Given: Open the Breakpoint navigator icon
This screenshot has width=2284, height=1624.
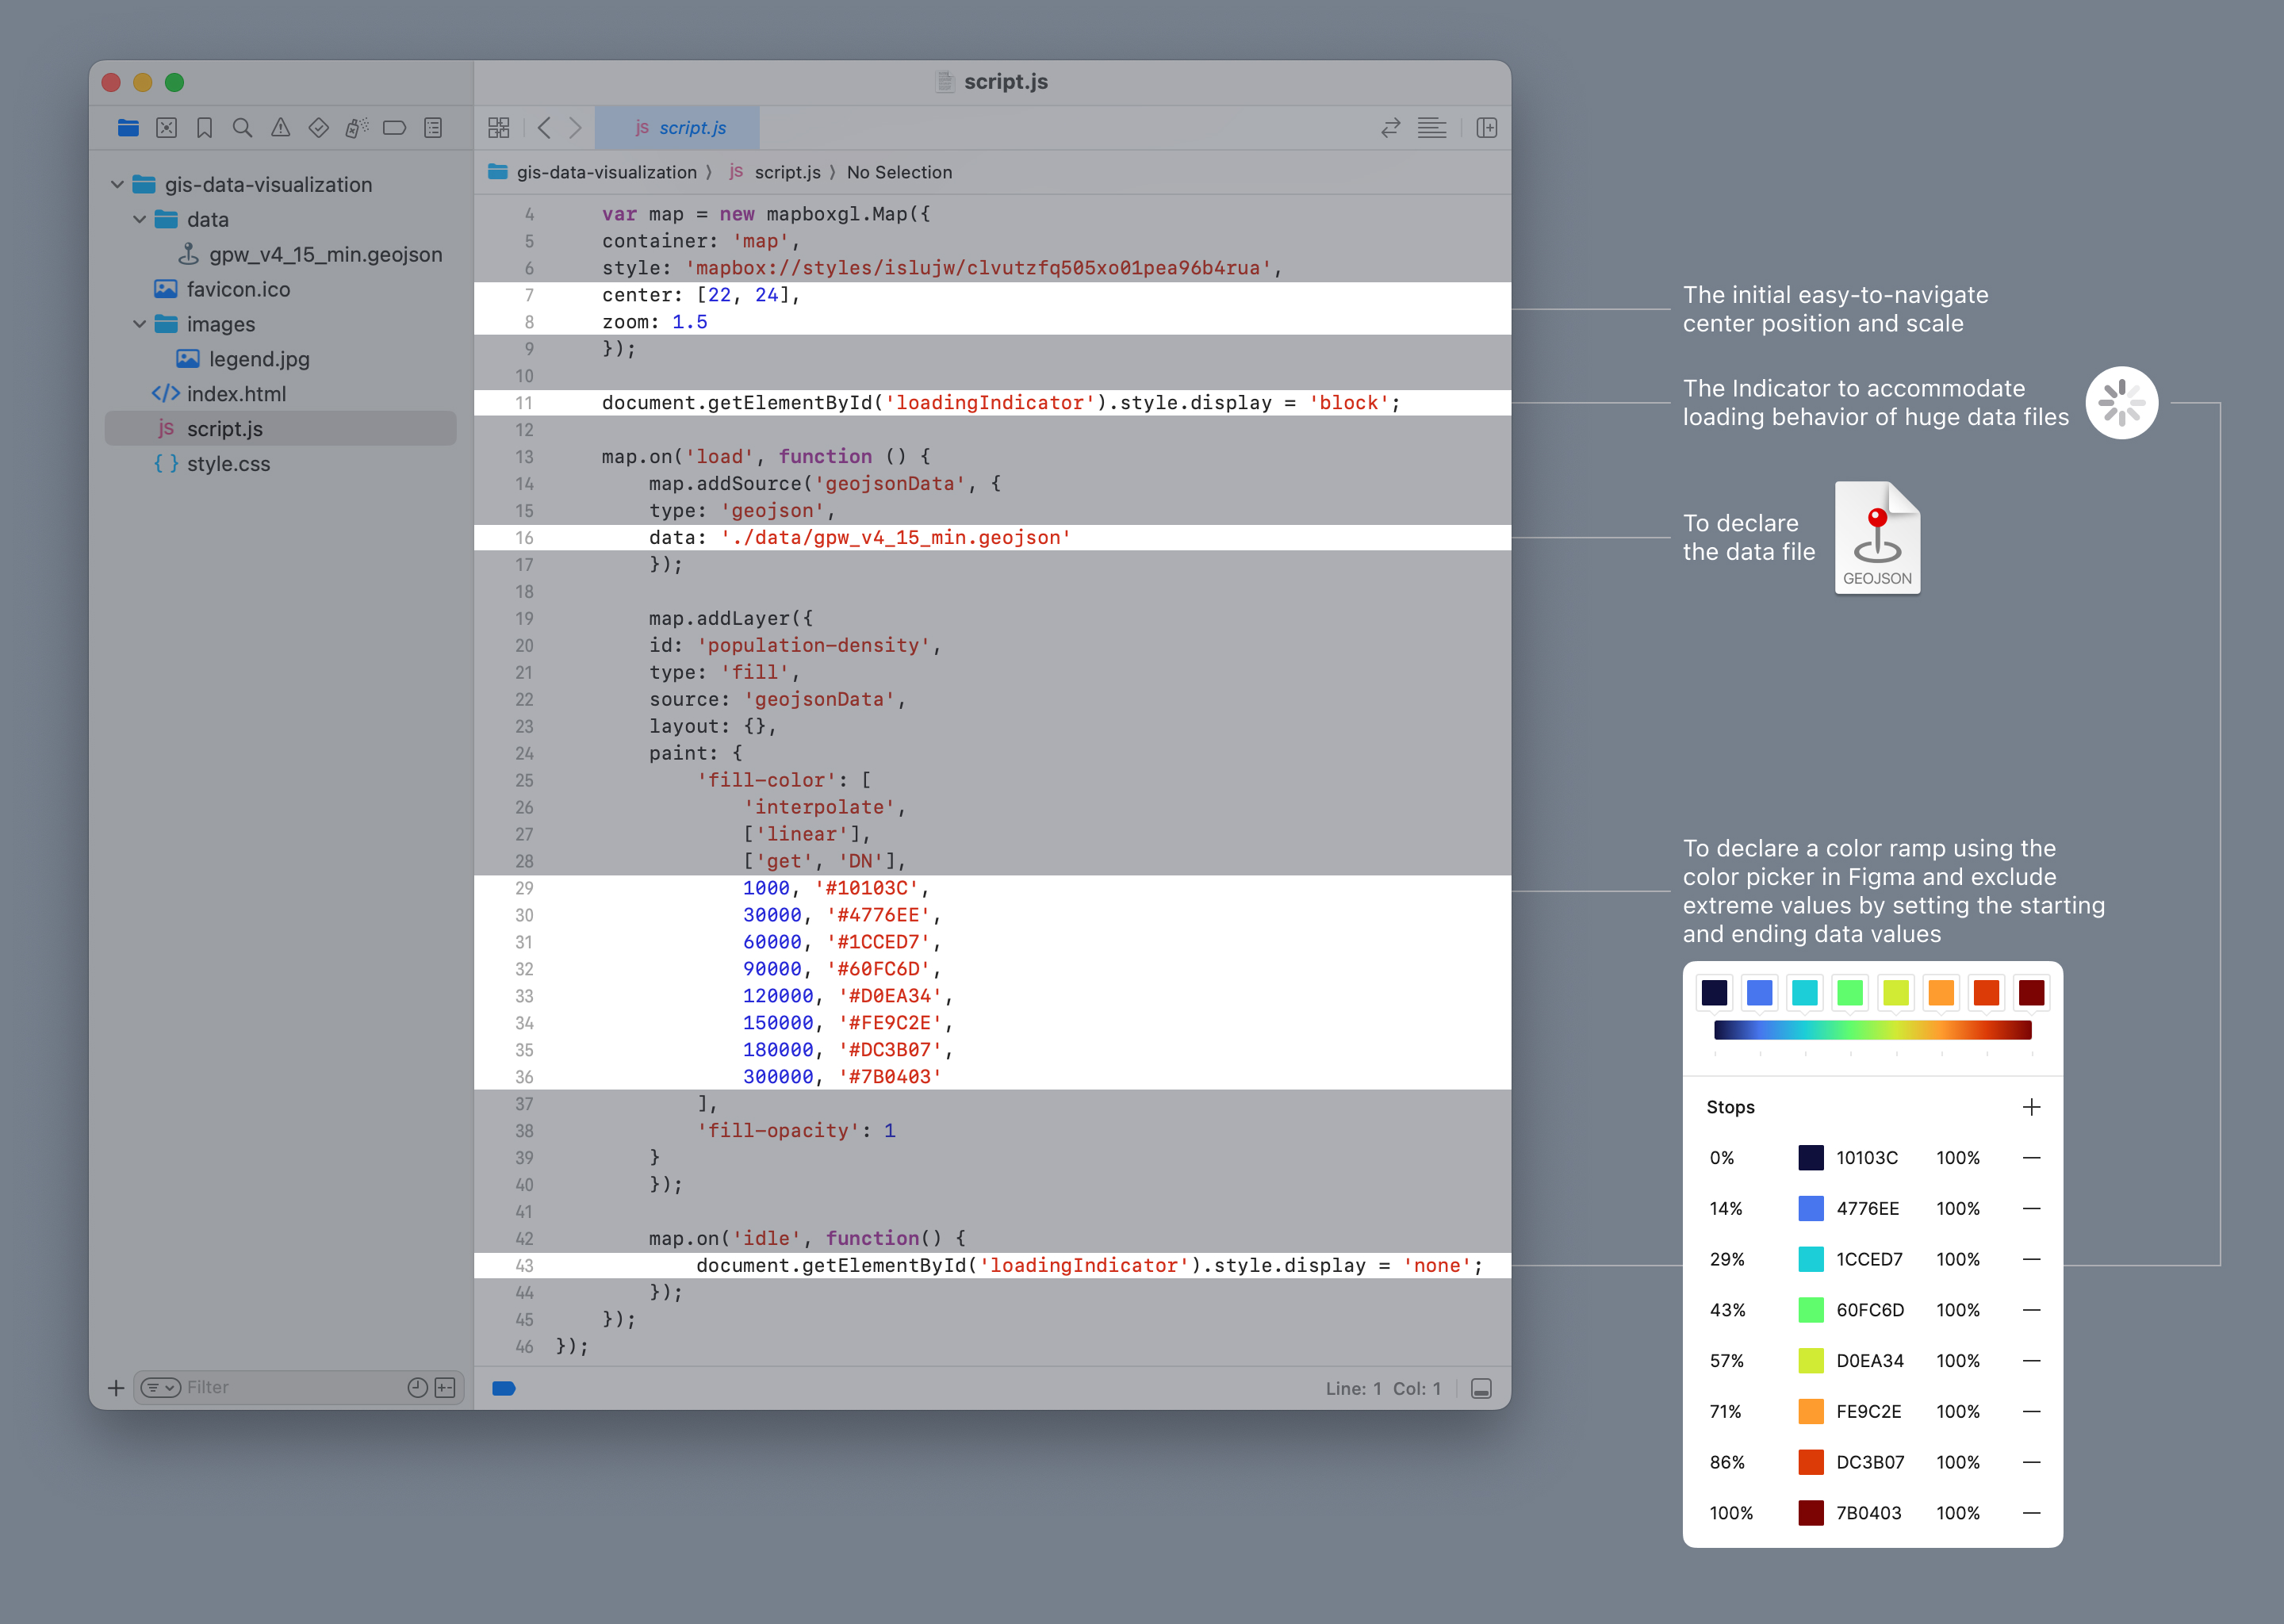Looking at the screenshot, I should [x=395, y=128].
